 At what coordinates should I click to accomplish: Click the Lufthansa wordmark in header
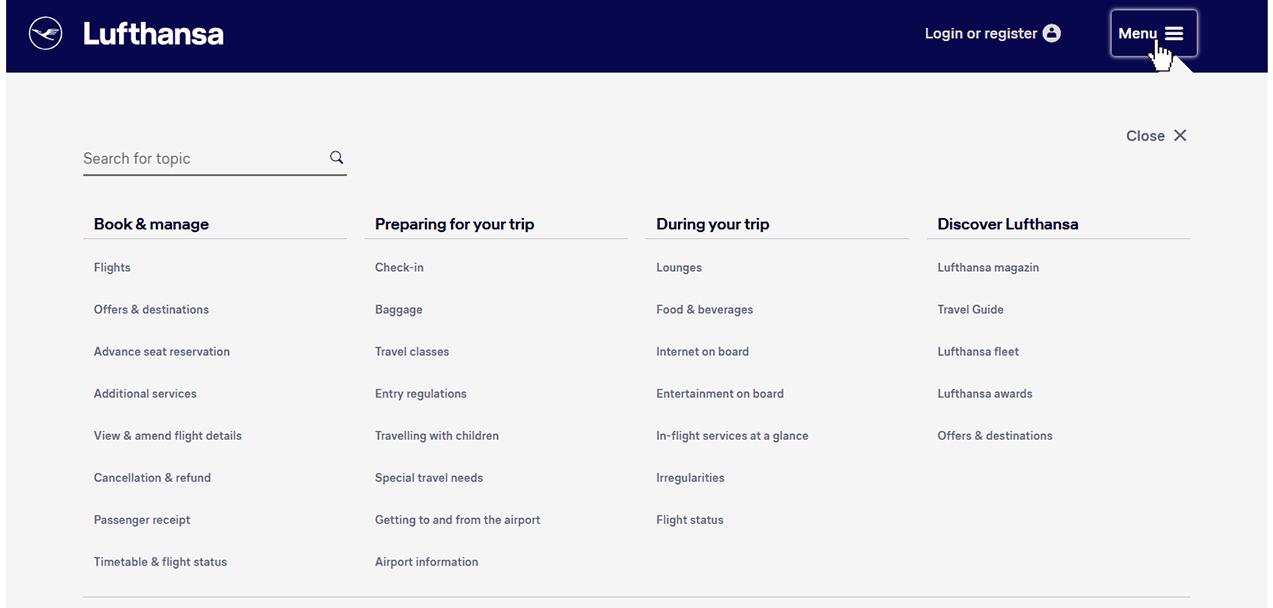coord(153,34)
